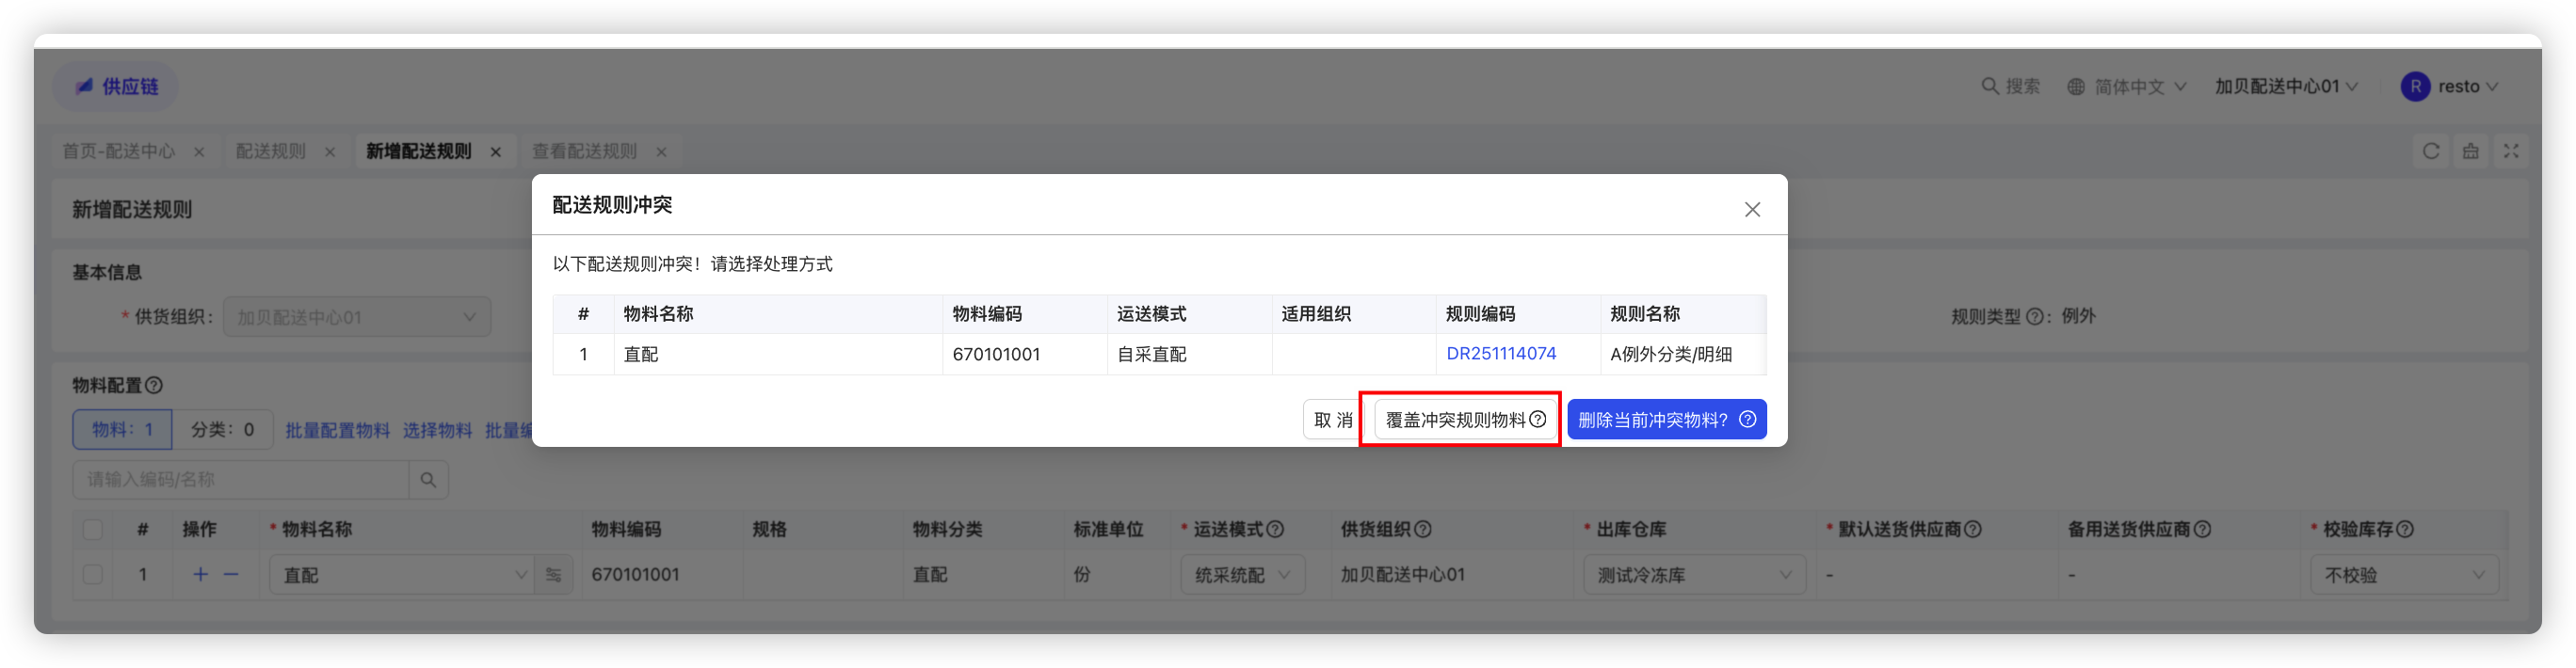The width and height of the screenshot is (2576, 668).
Task: Check the row 1 checkbox
Action: (92, 575)
